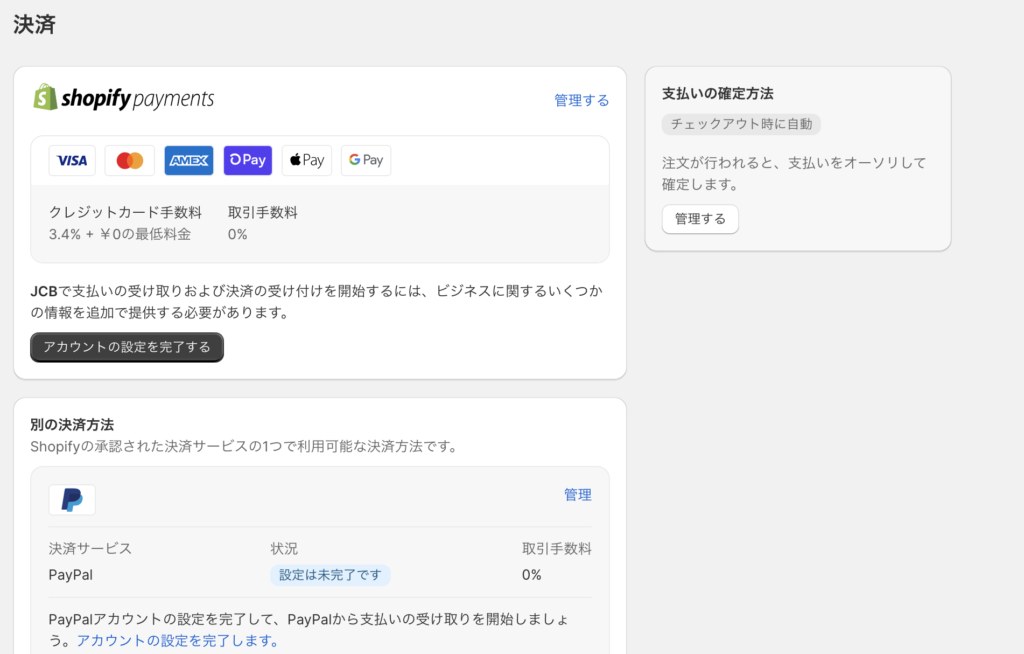The image size is (1024, 654).
Task: Click the Shopifyの承認された決済サービス description
Action: (x=244, y=447)
